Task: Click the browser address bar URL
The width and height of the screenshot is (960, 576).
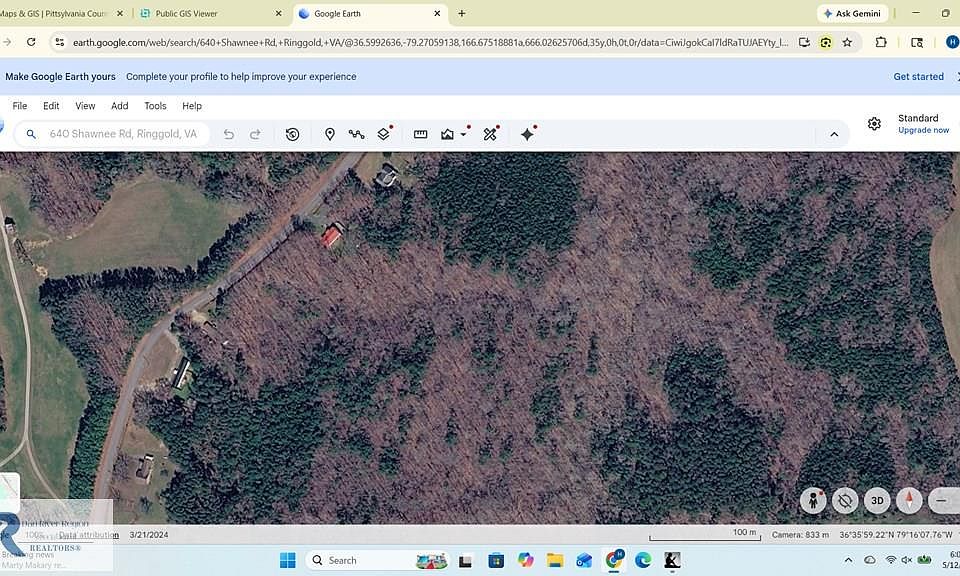Action: point(430,42)
